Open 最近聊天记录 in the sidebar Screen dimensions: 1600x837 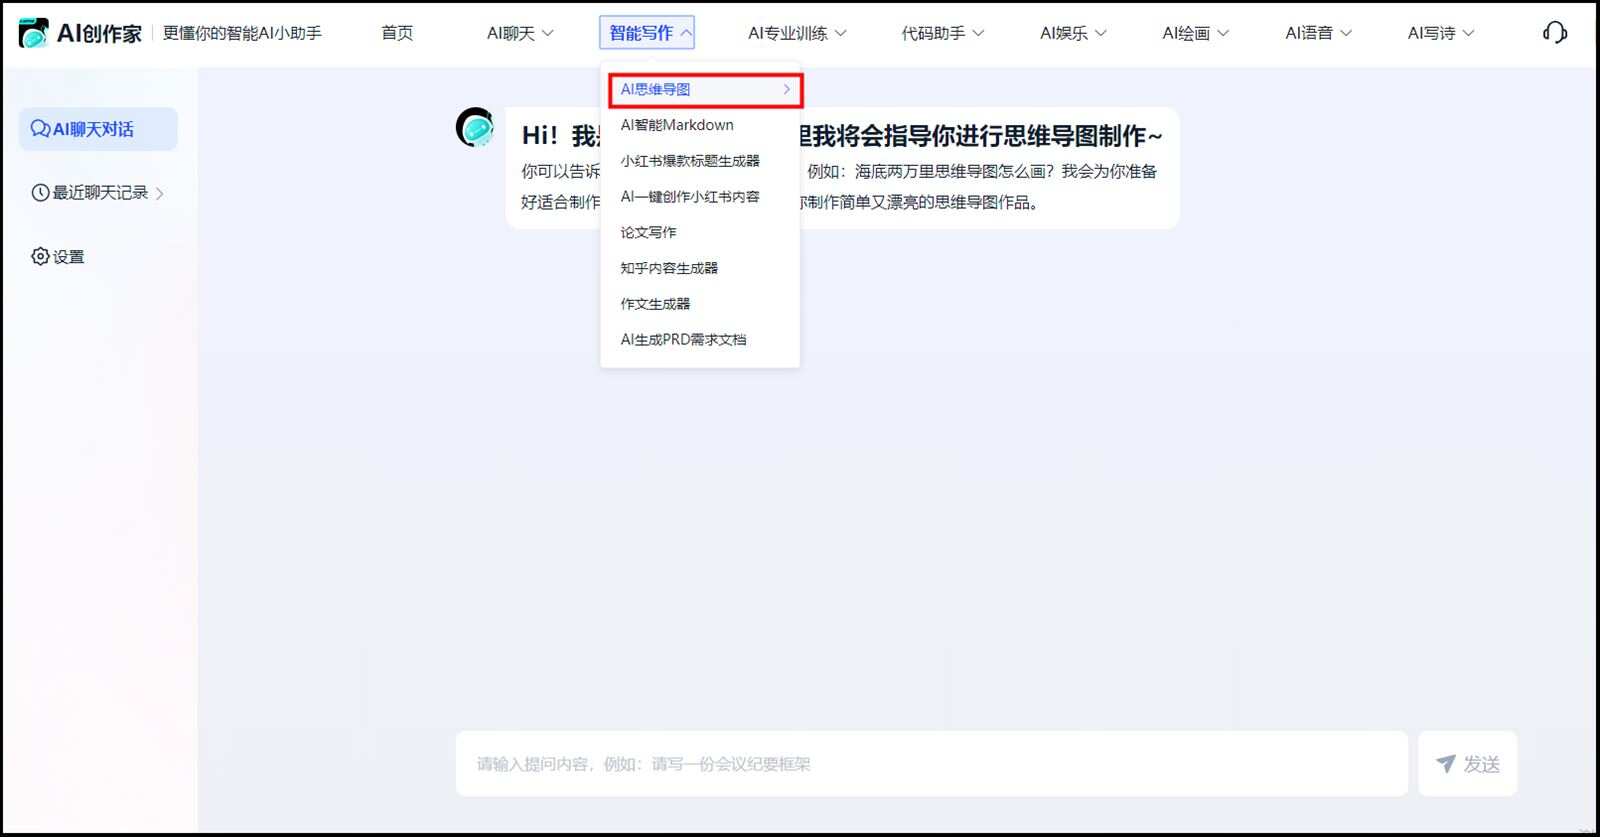(98, 192)
